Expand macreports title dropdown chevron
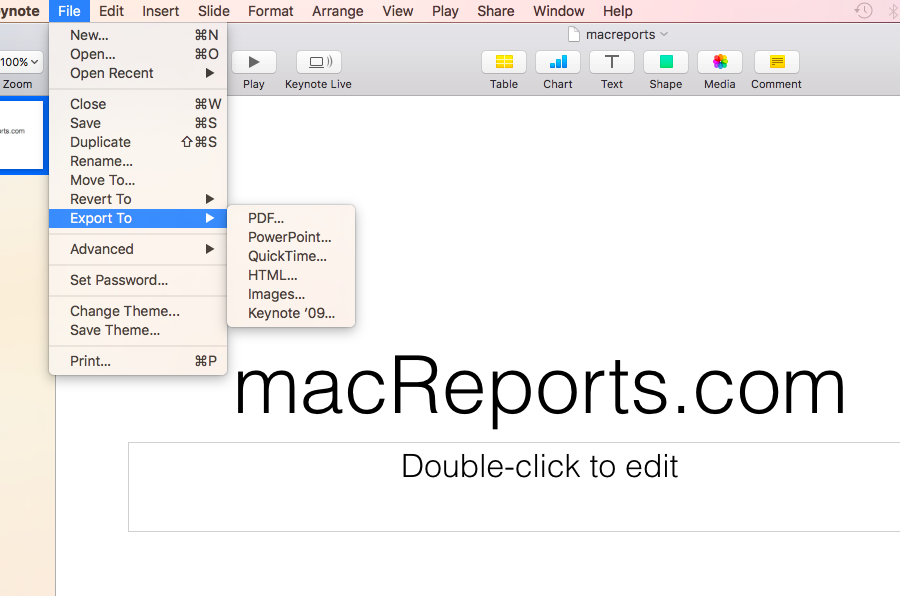900x596 pixels. click(664, 34)
